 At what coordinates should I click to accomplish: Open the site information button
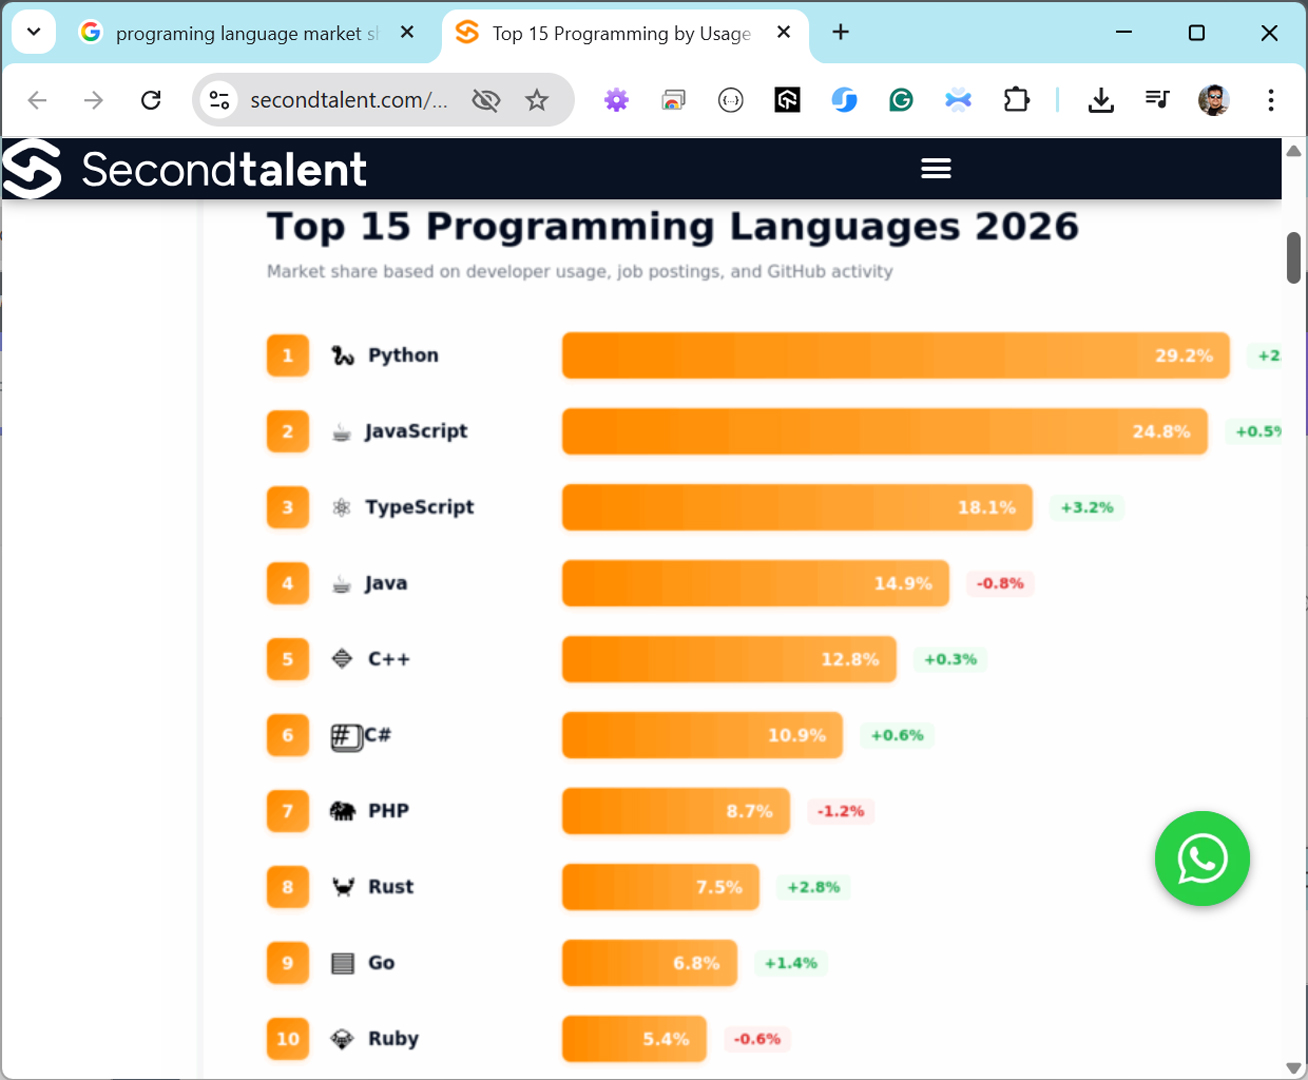click(219, 100)
